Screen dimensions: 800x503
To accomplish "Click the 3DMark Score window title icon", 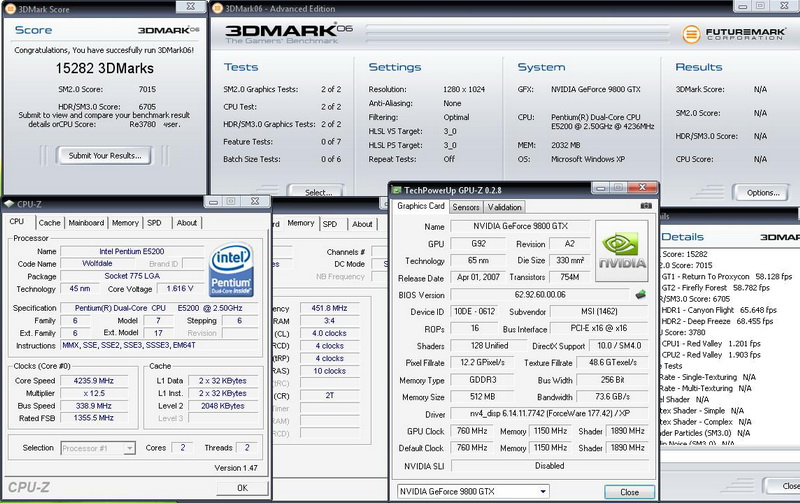I will click(x=10, y=9).
